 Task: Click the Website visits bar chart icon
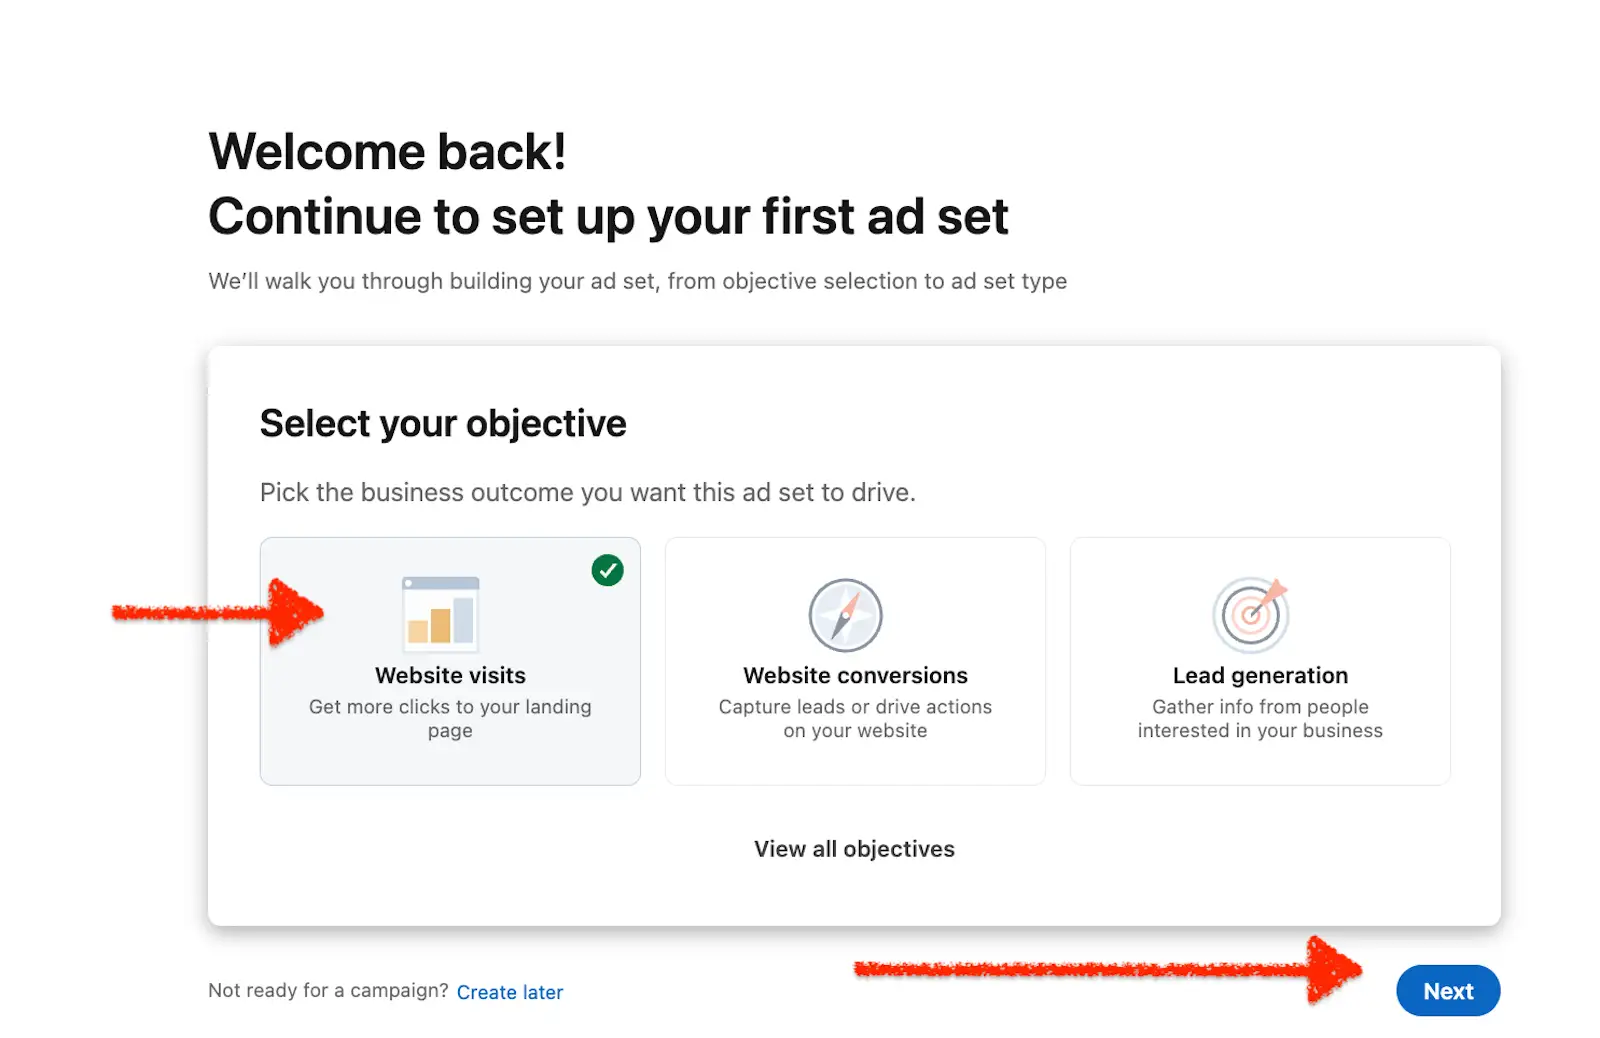click(440, 613)
